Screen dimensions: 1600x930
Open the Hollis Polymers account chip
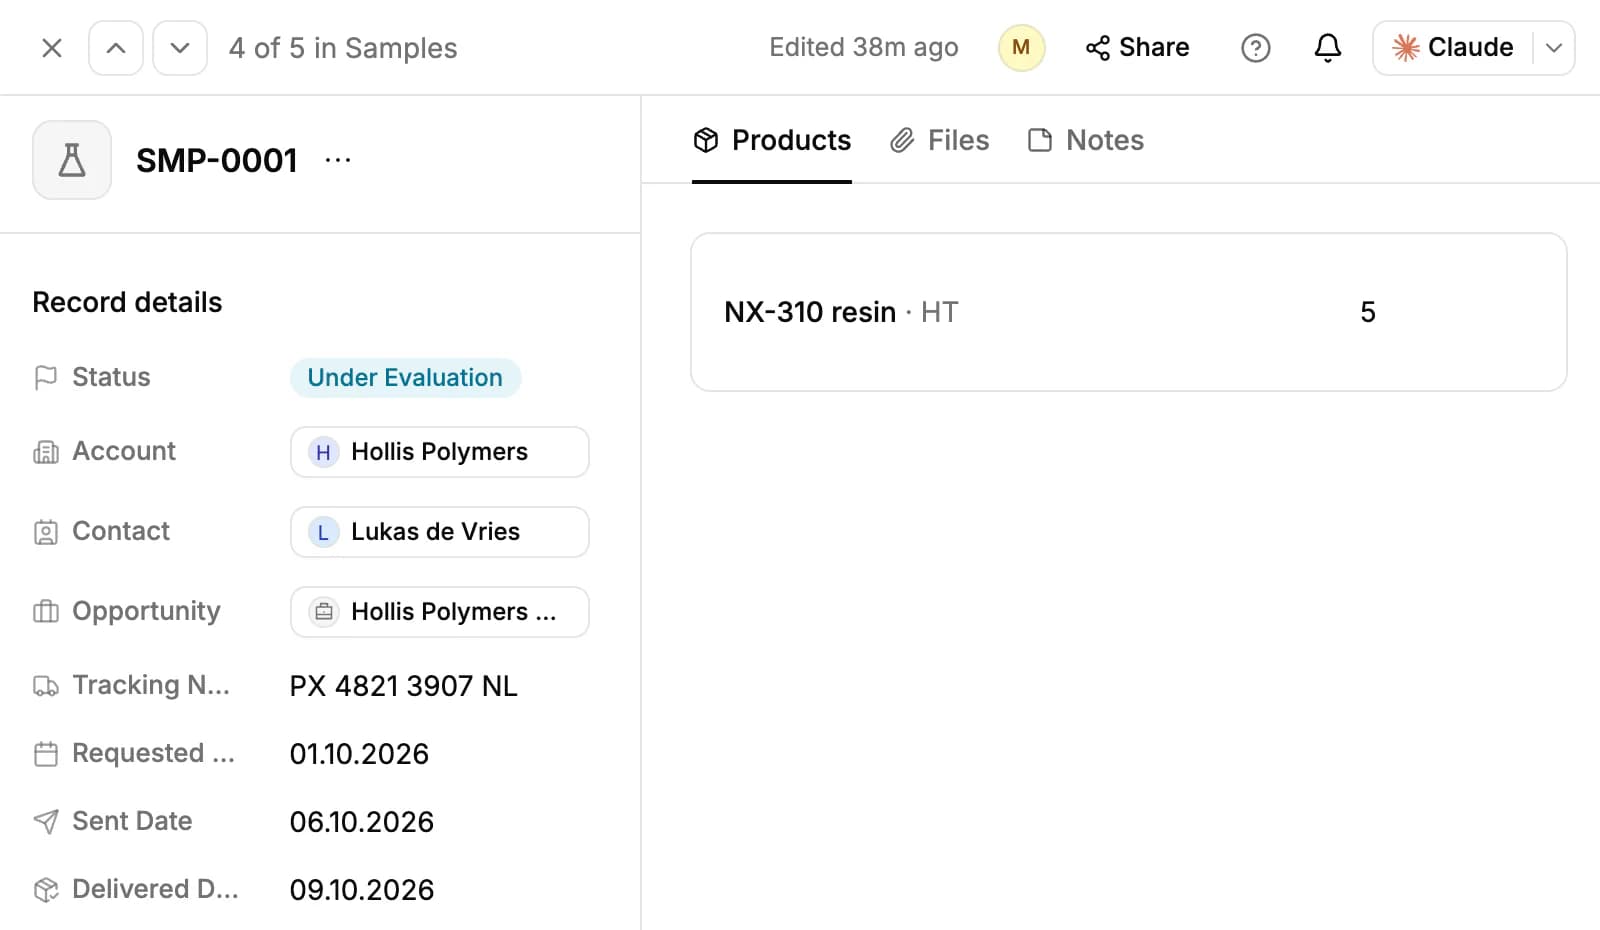click(x=439, y=452)
